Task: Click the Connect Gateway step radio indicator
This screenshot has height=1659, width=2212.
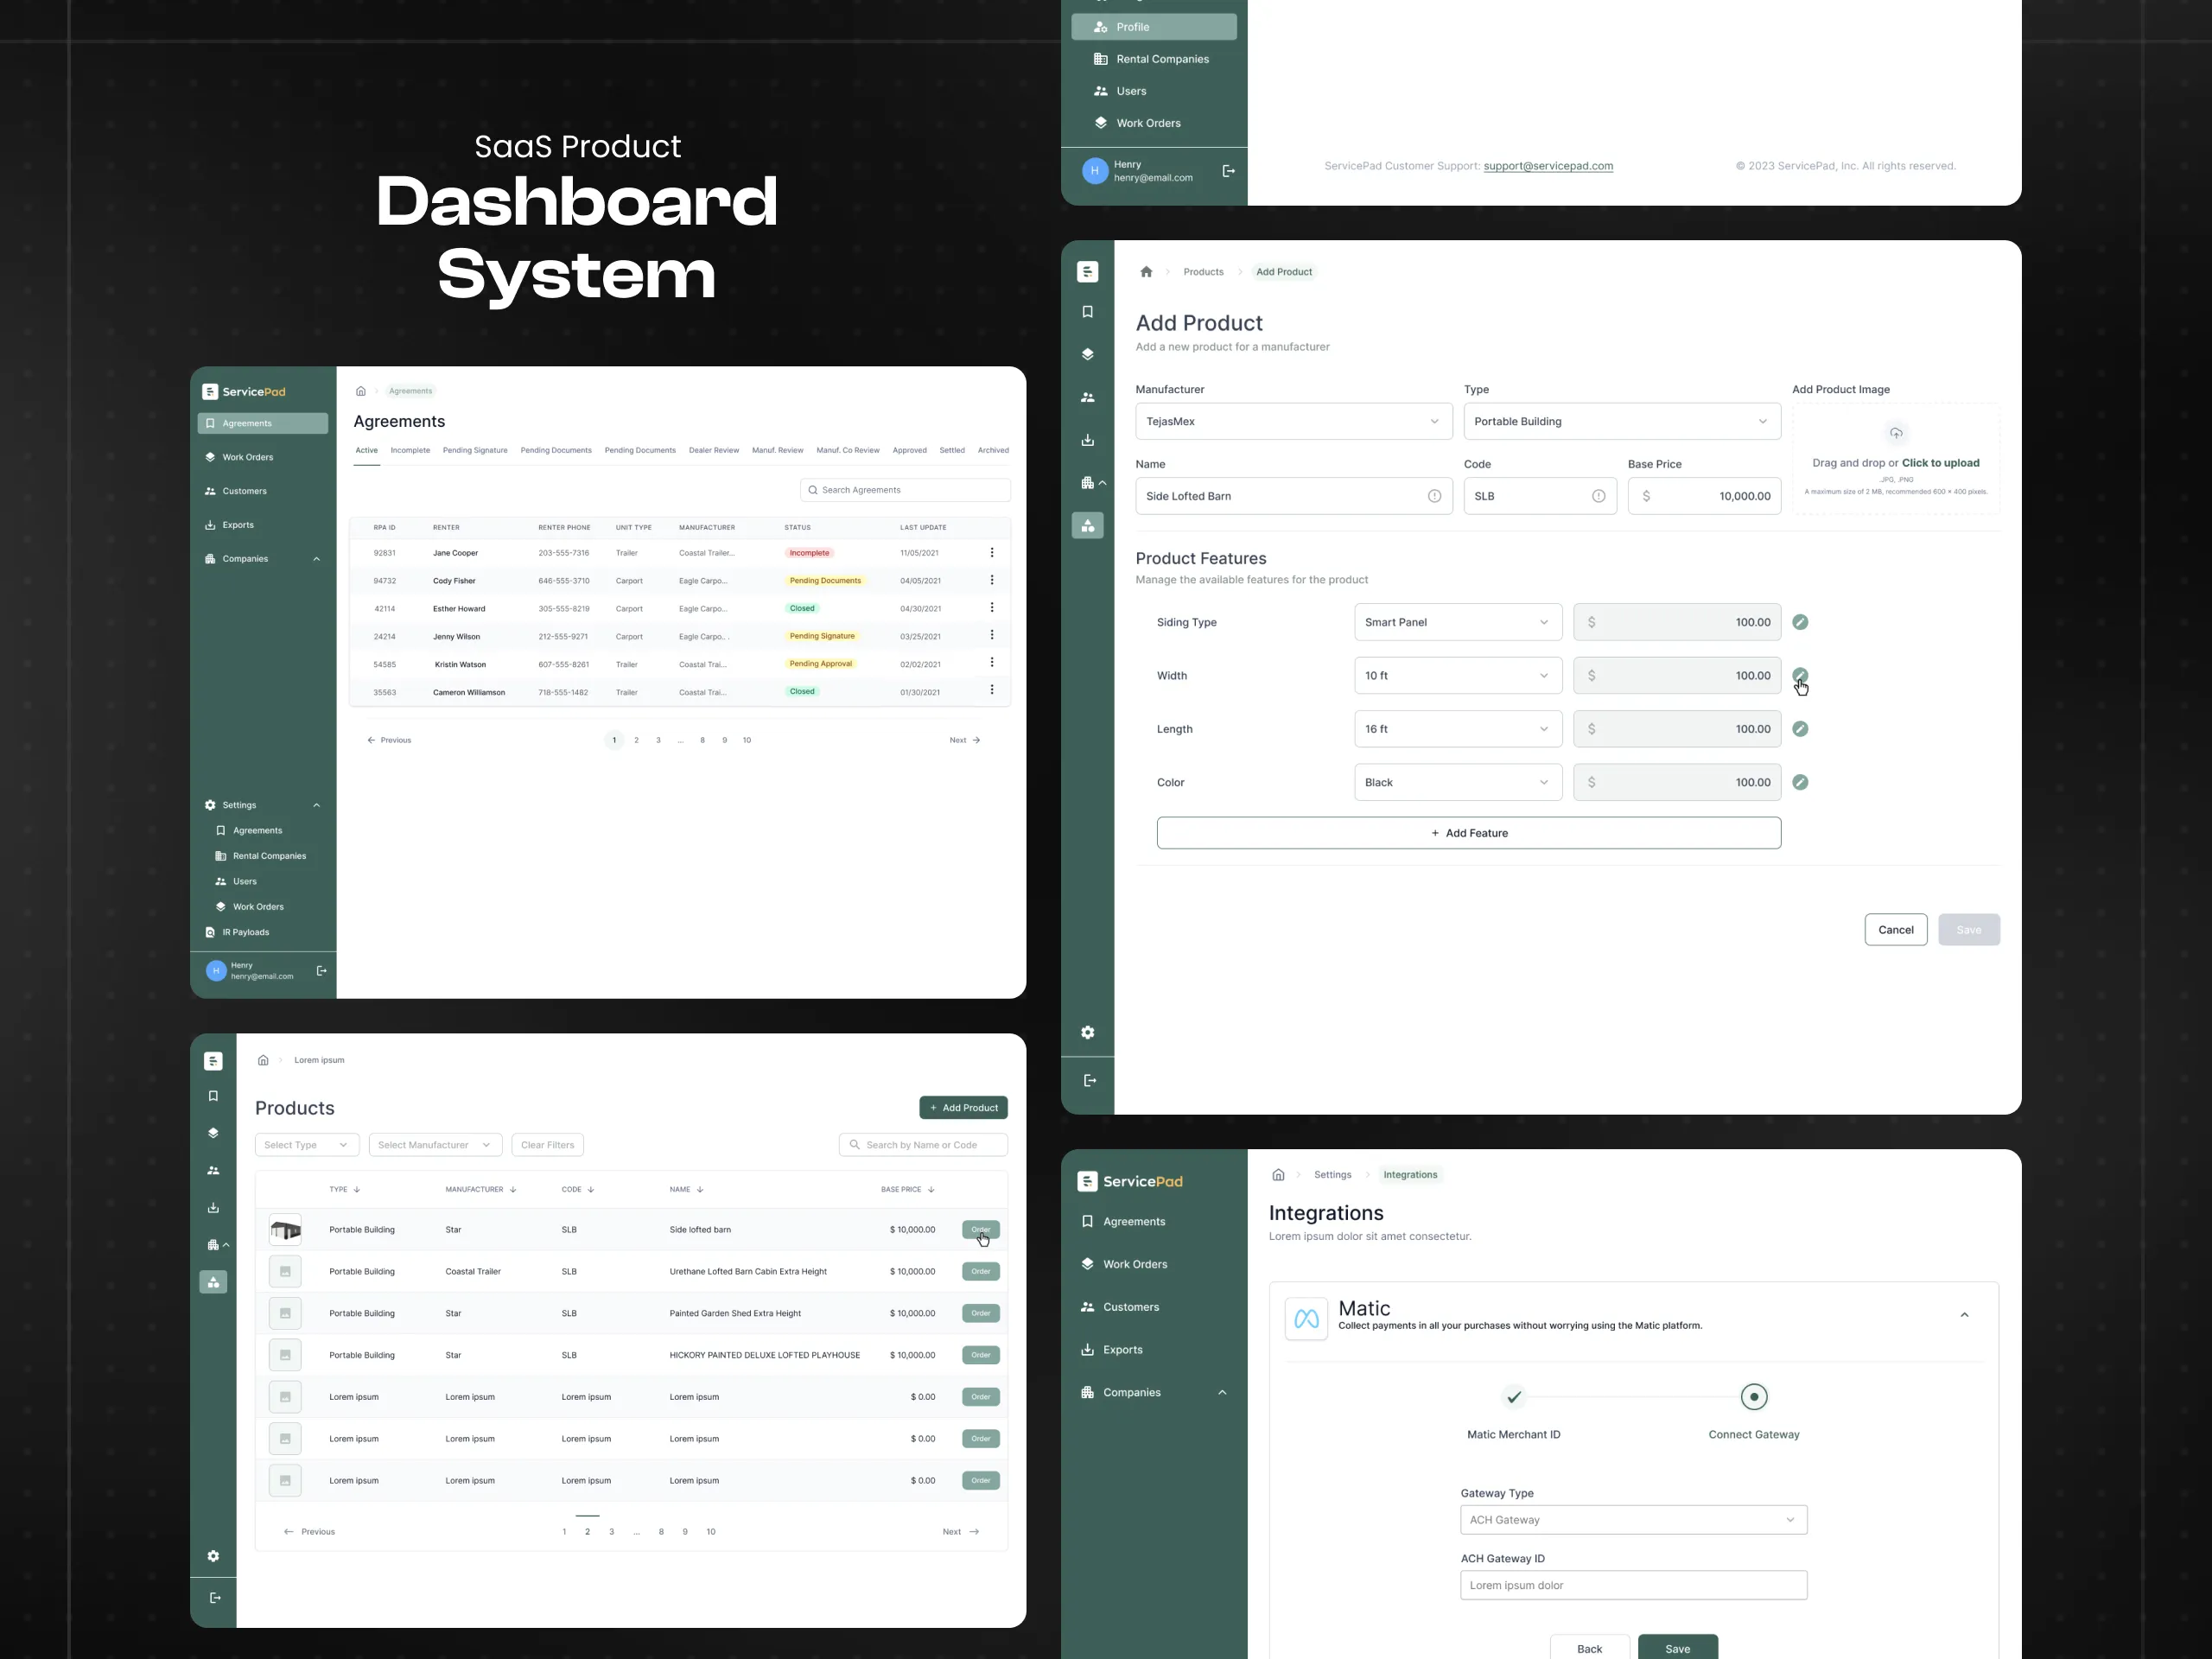Action: click(1754, 1397)
